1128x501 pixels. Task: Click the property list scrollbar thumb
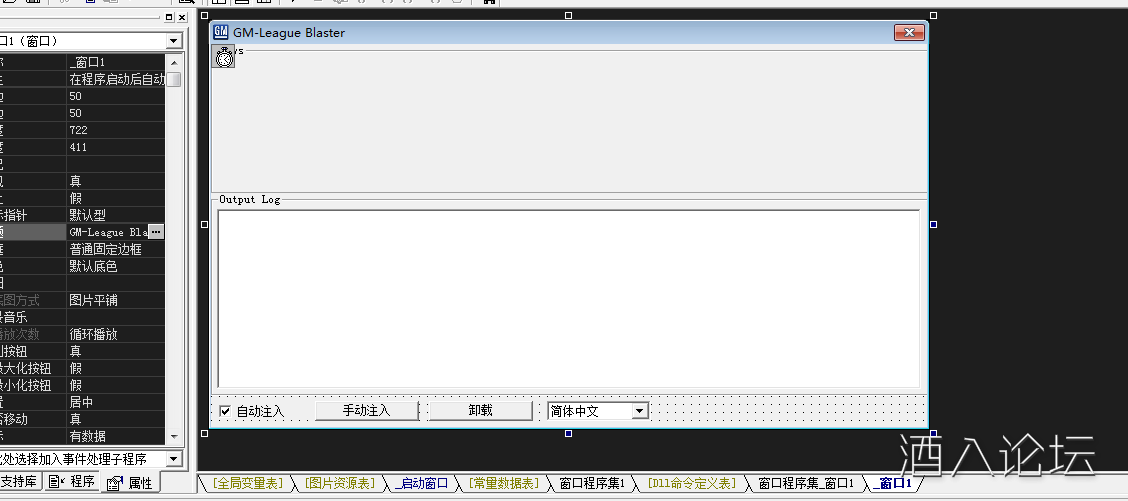pos(173,79)
